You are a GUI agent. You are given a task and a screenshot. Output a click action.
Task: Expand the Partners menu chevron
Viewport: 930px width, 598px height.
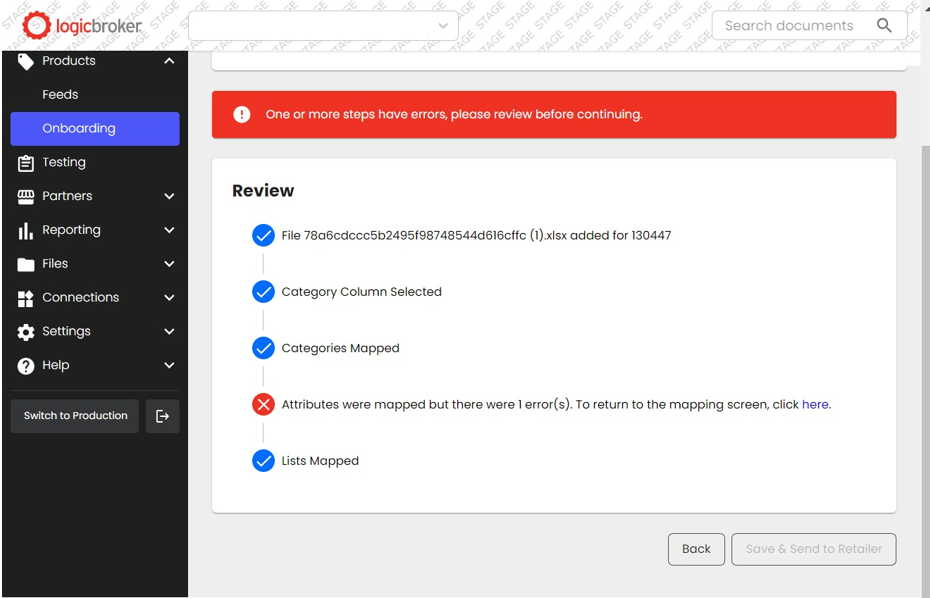pos(169,197)
